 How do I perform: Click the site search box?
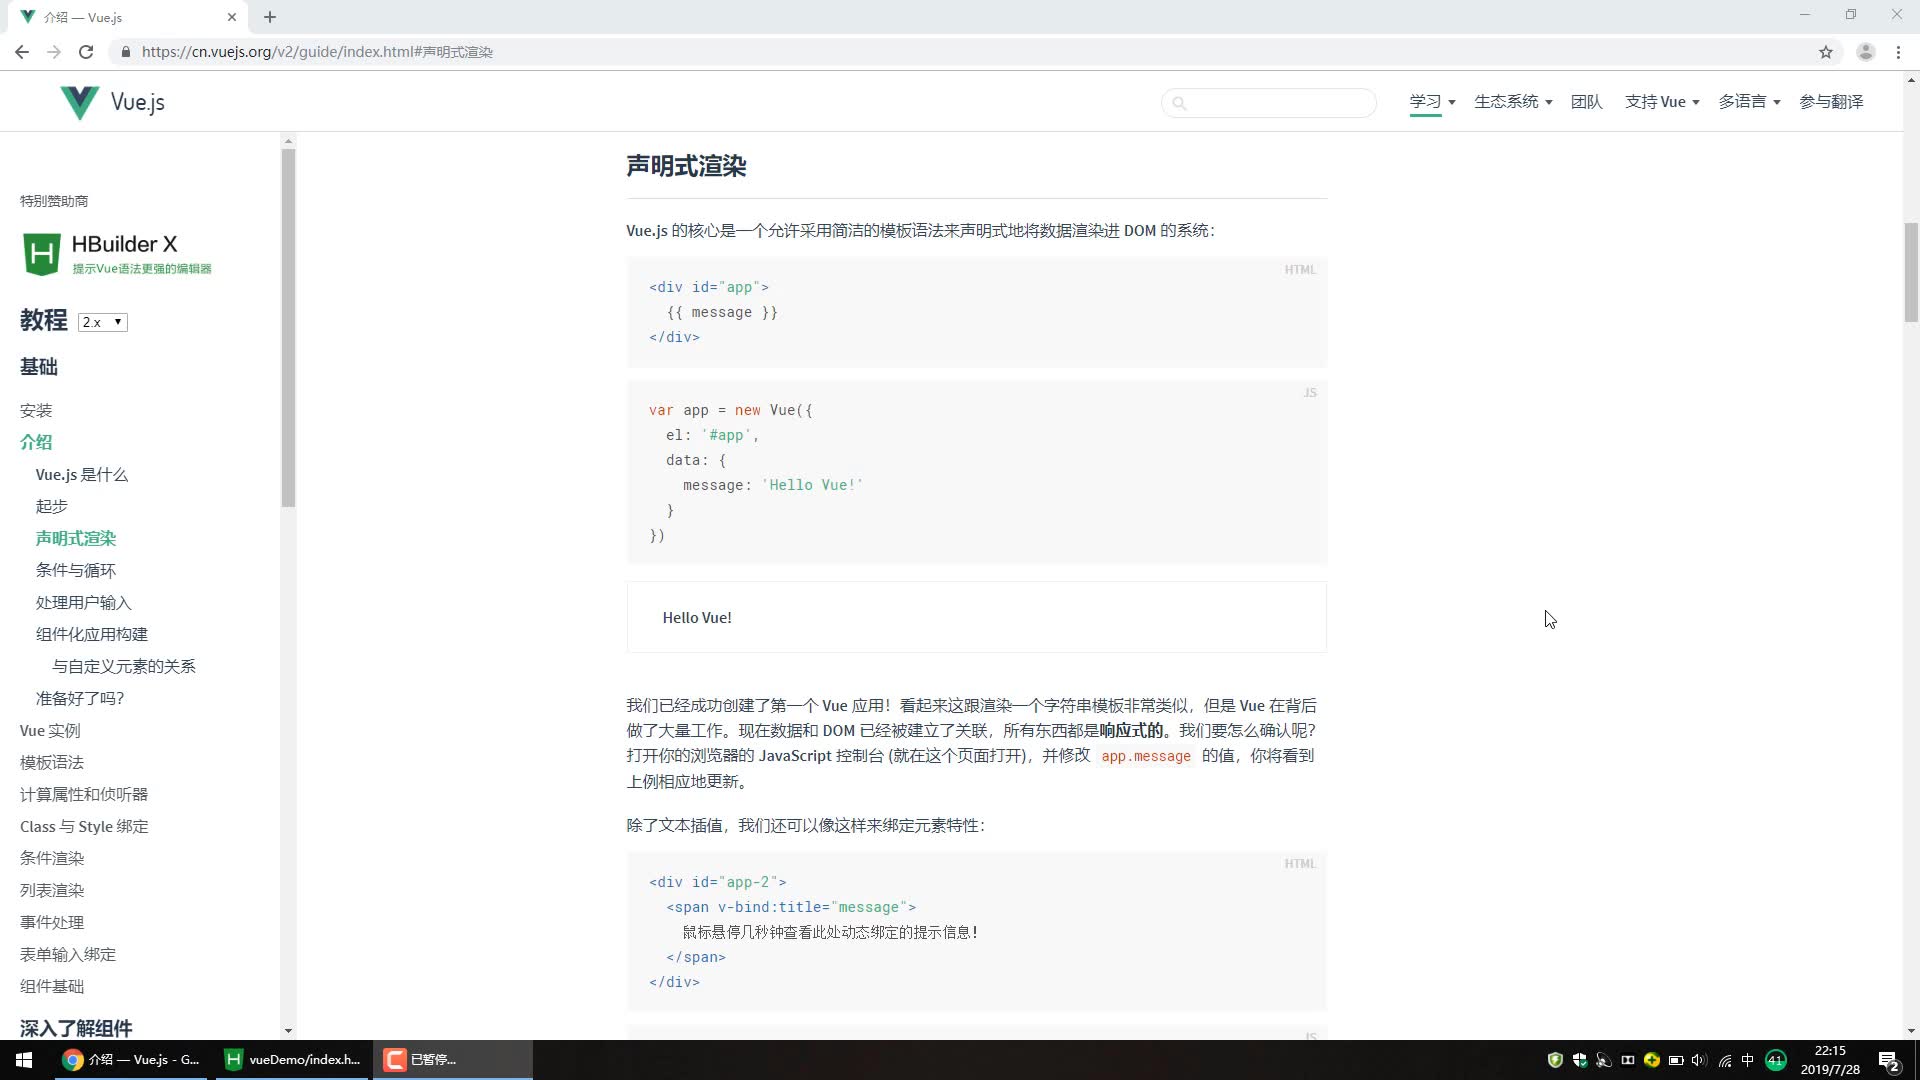[1269, 102]
